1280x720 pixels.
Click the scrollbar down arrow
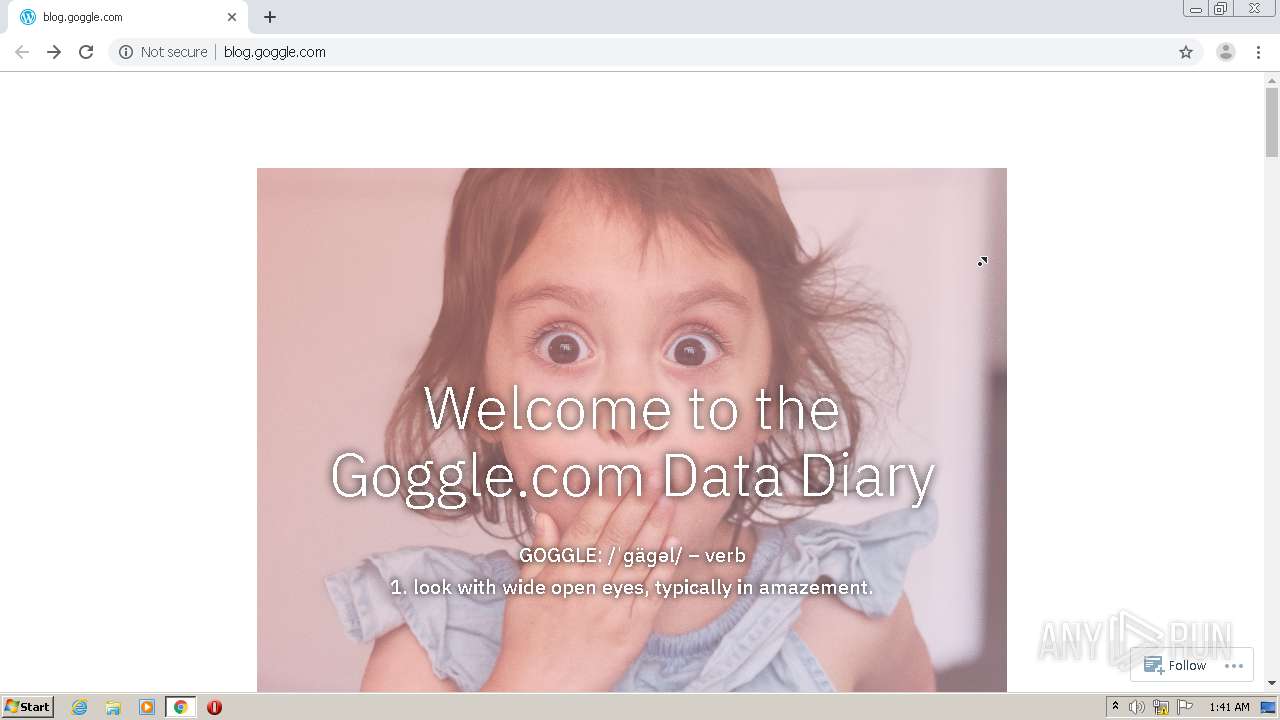click(x=1272, y=683)
